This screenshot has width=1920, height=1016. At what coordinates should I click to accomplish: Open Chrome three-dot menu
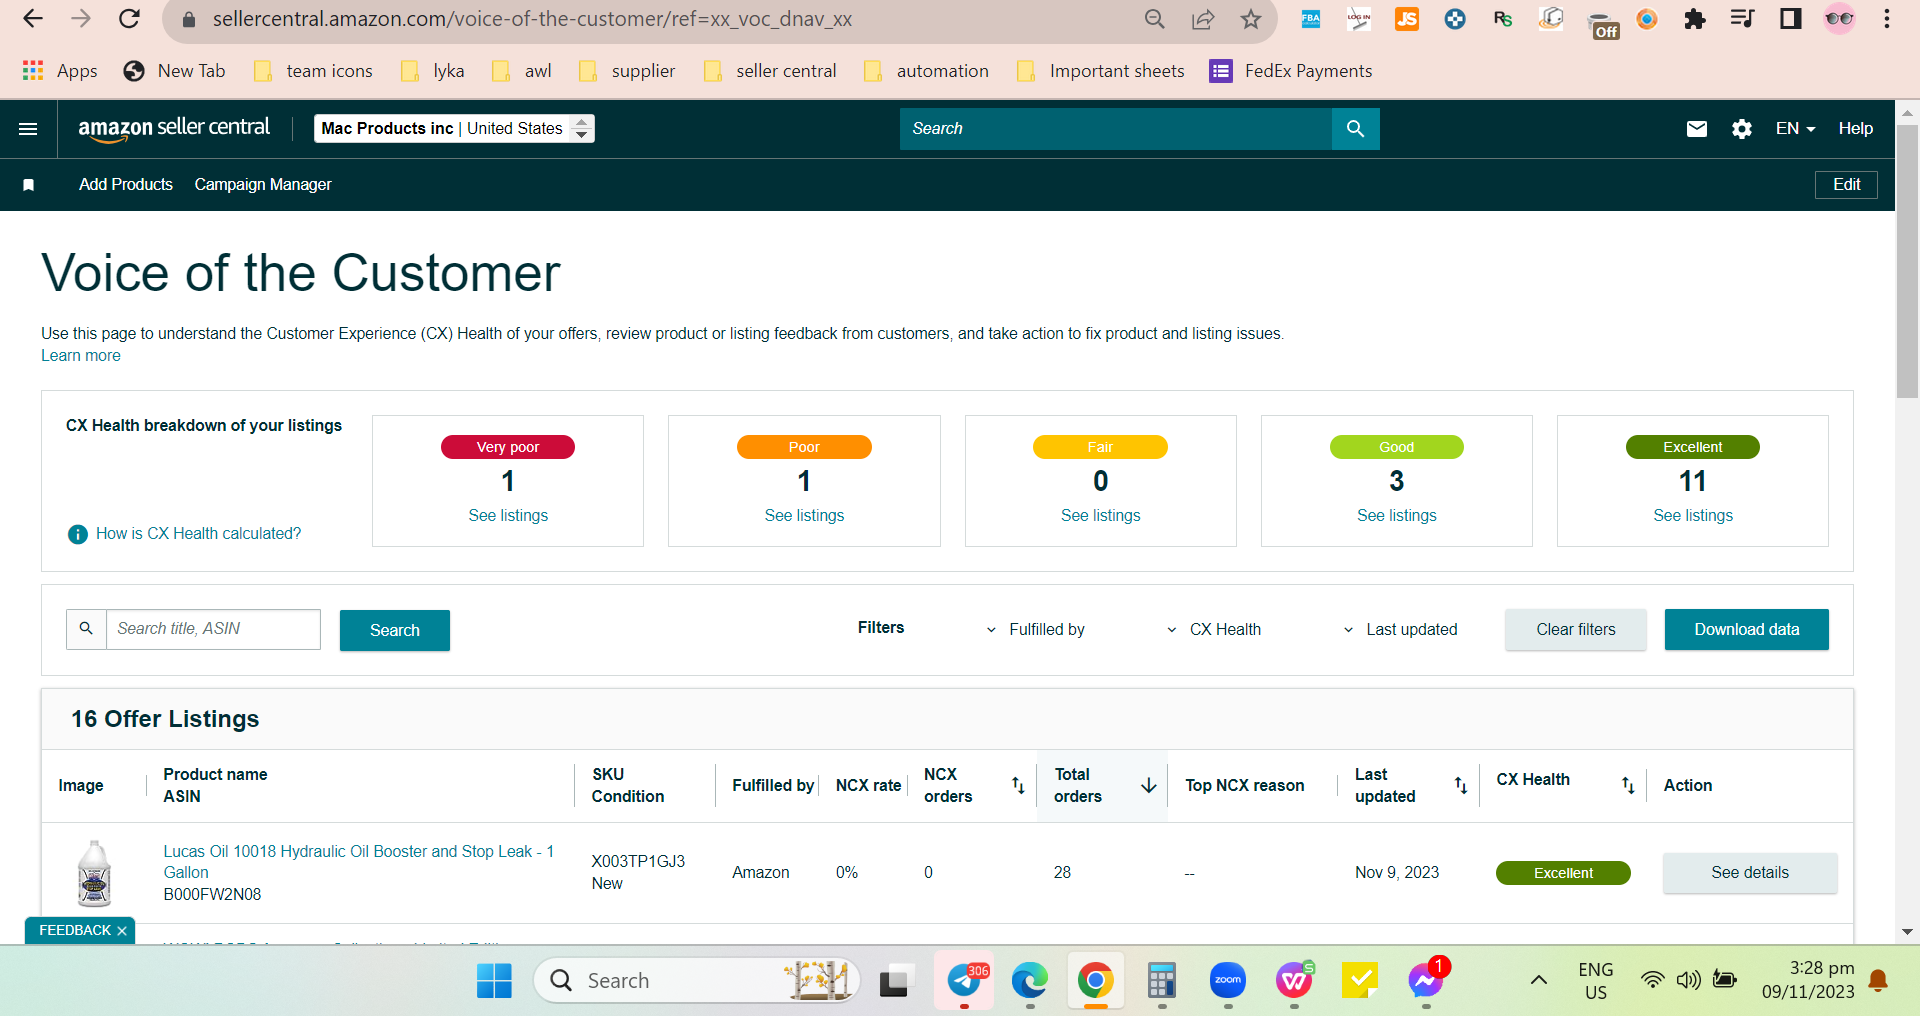tap(1887, 19)
